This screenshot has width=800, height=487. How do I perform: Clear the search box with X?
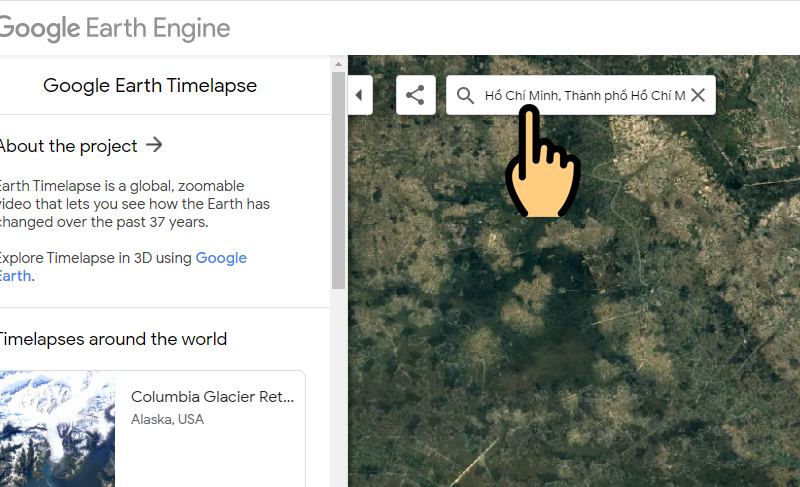point(697,95)
